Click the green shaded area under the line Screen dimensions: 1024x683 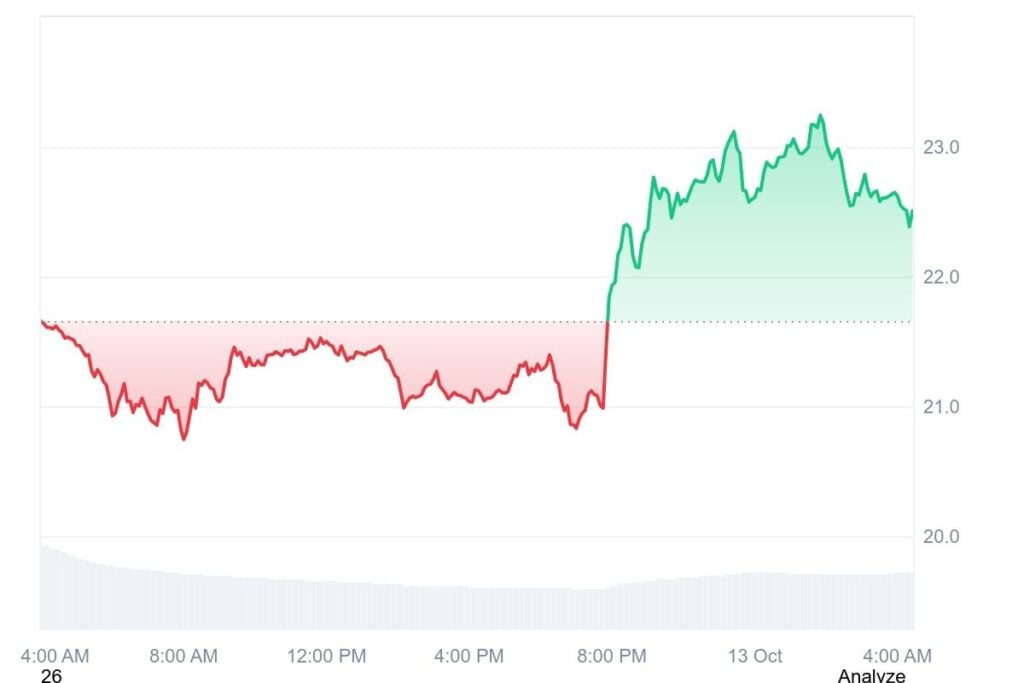(760, 260)
